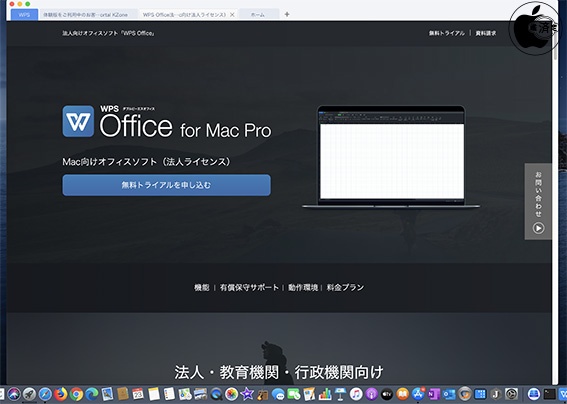Open Launchpad rocket icon in Dock
Screen dimensions: 567x404
click(x=29, y=394)
